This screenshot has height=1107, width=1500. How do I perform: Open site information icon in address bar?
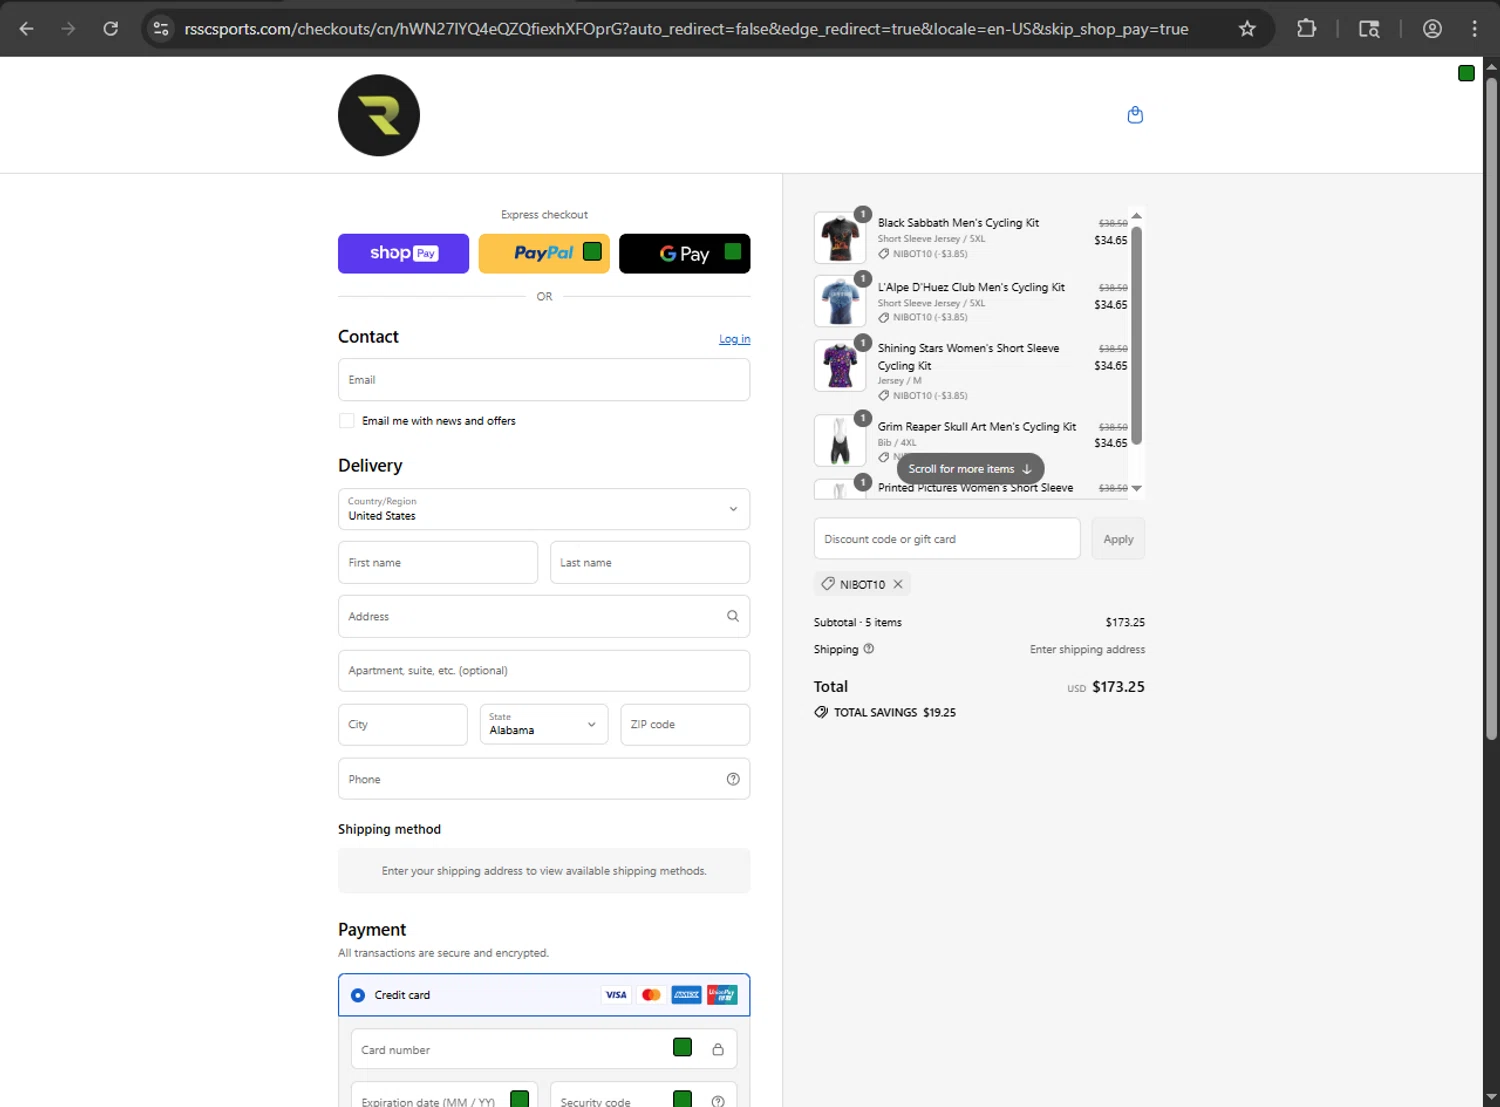pos(161,29)
